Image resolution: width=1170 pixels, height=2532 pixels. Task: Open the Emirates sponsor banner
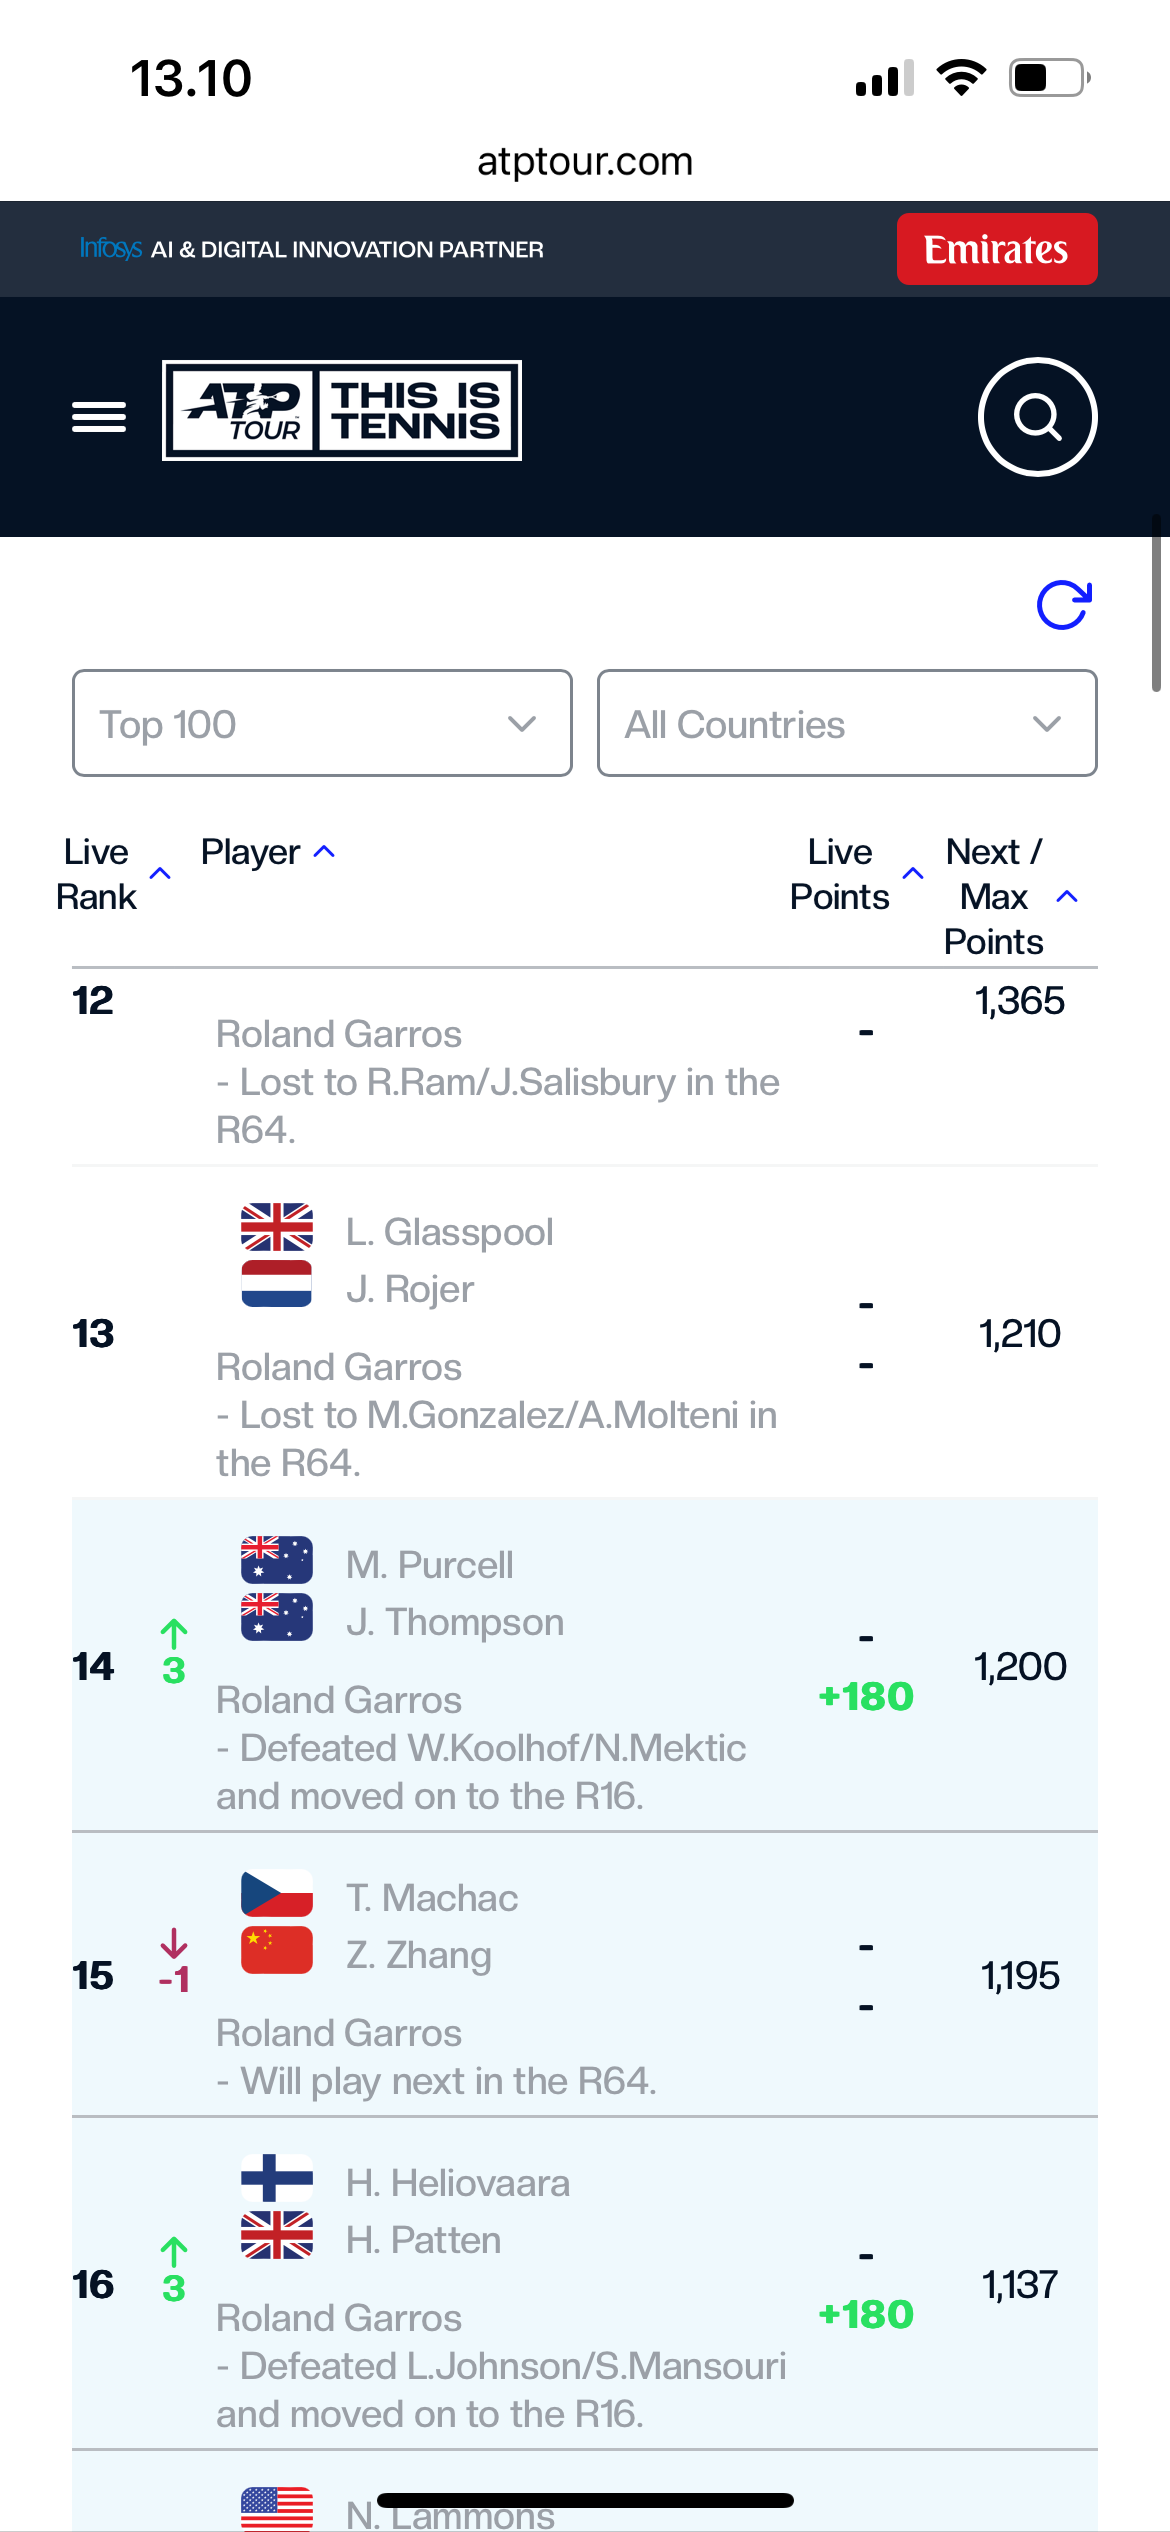click(997, 249)
